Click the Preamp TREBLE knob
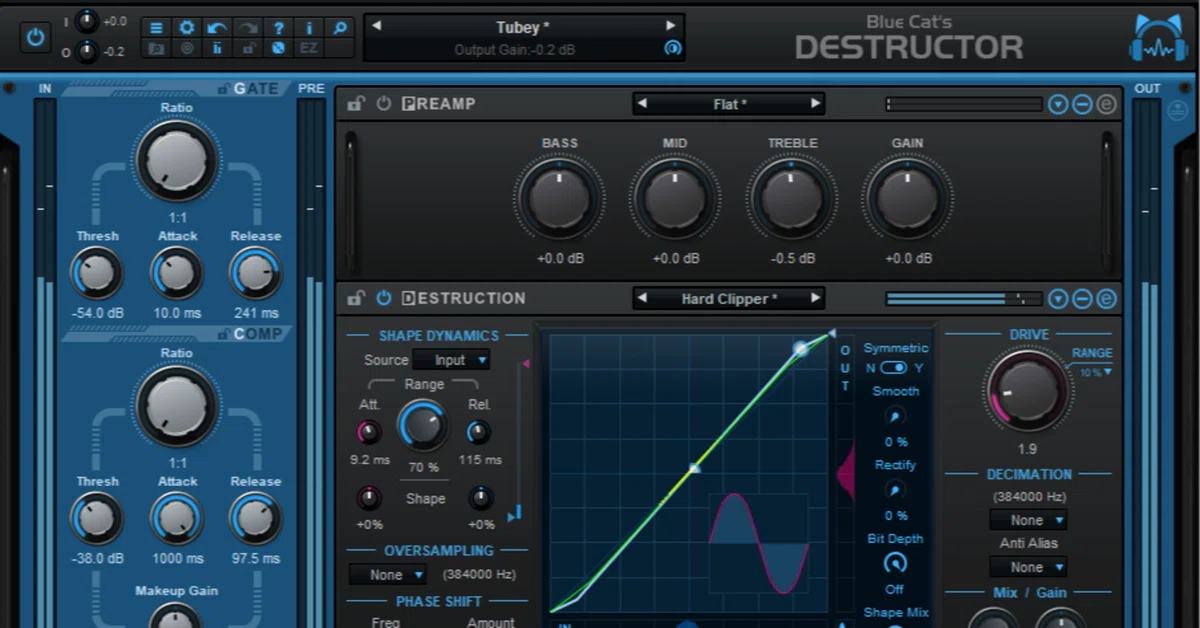 (793, 200)
